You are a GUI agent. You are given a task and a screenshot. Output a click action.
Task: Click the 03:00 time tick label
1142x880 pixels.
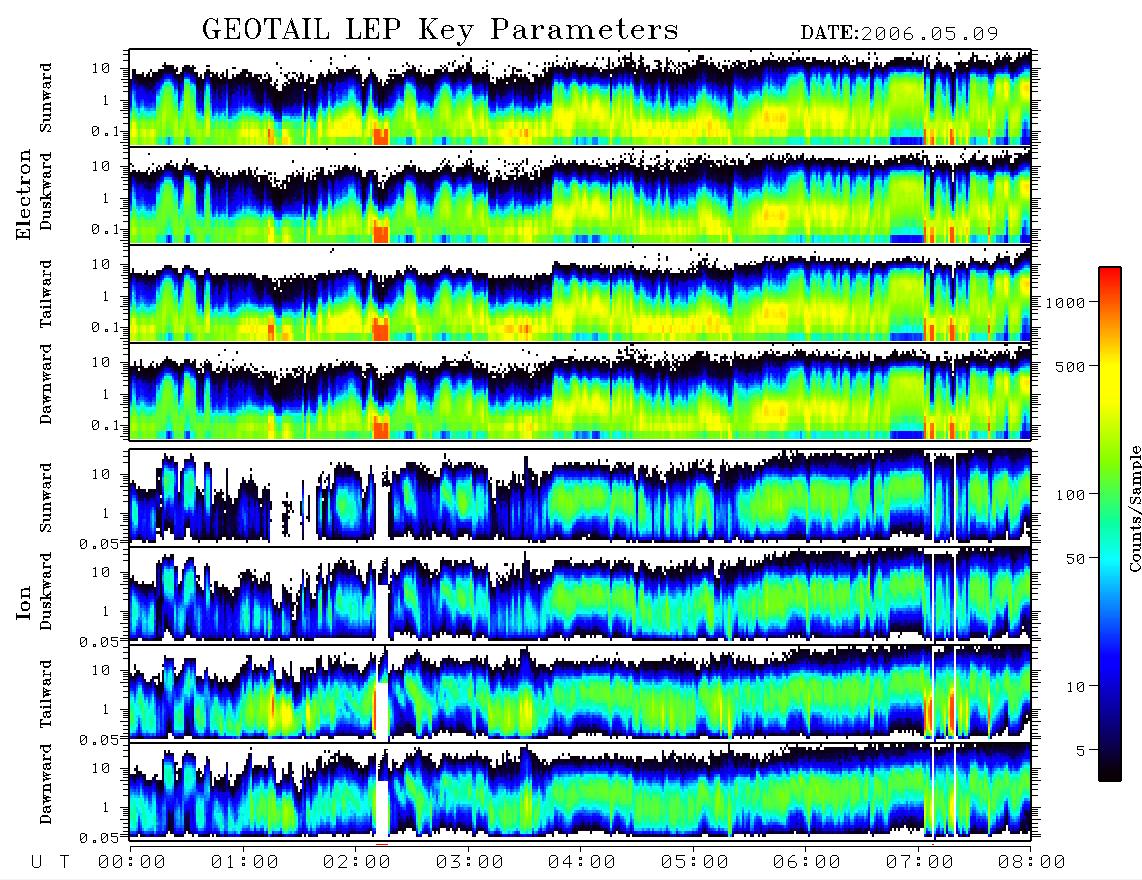tap(470, 862)
